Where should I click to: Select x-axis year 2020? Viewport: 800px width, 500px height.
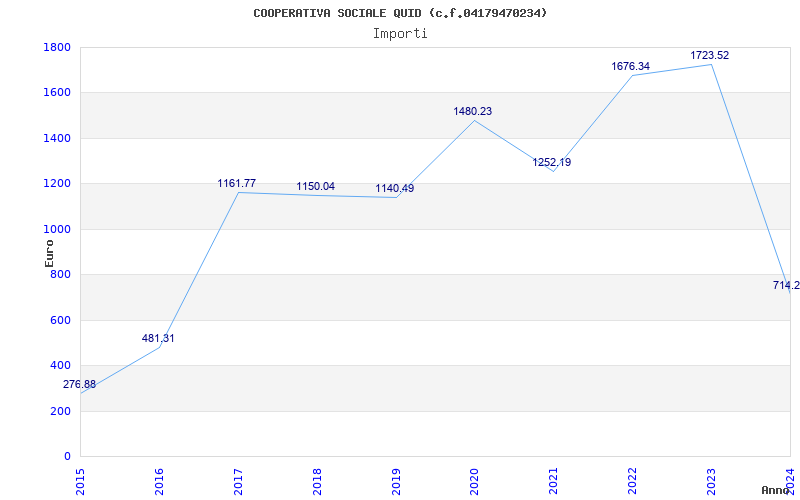pyautogui.click(x=474, y=481)
